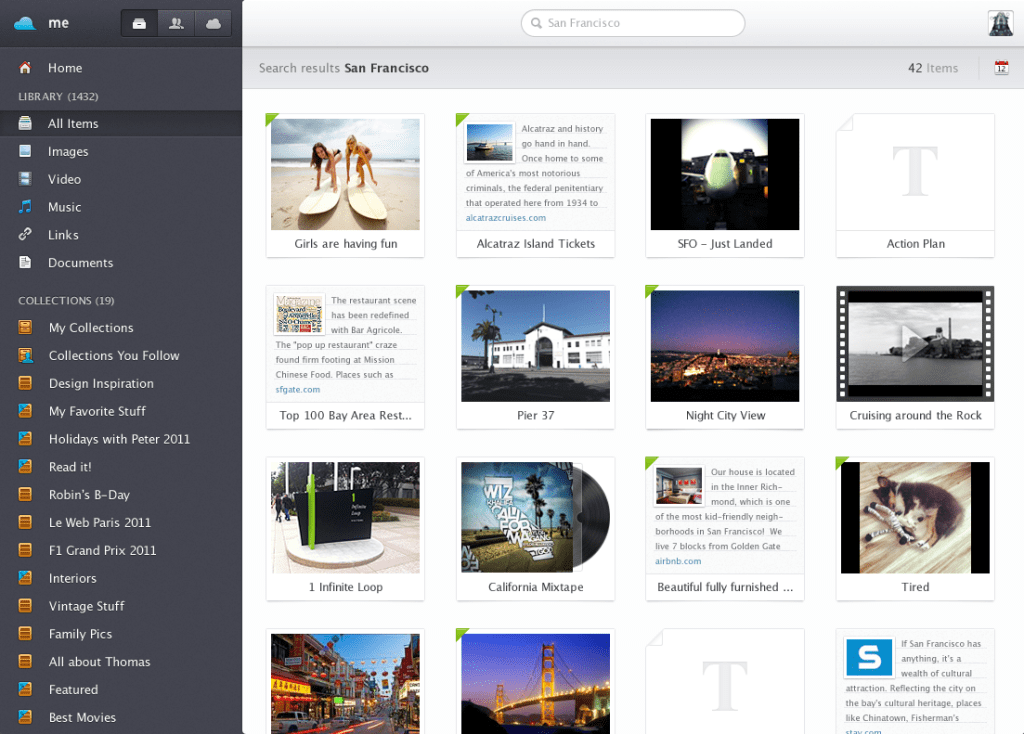Open the airbnb.com link
Viewport: 1024px width, 734px height.
coord(678,562)
